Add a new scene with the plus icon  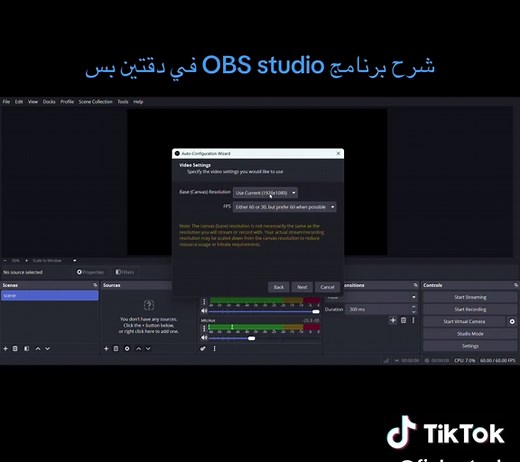point(5,348)
